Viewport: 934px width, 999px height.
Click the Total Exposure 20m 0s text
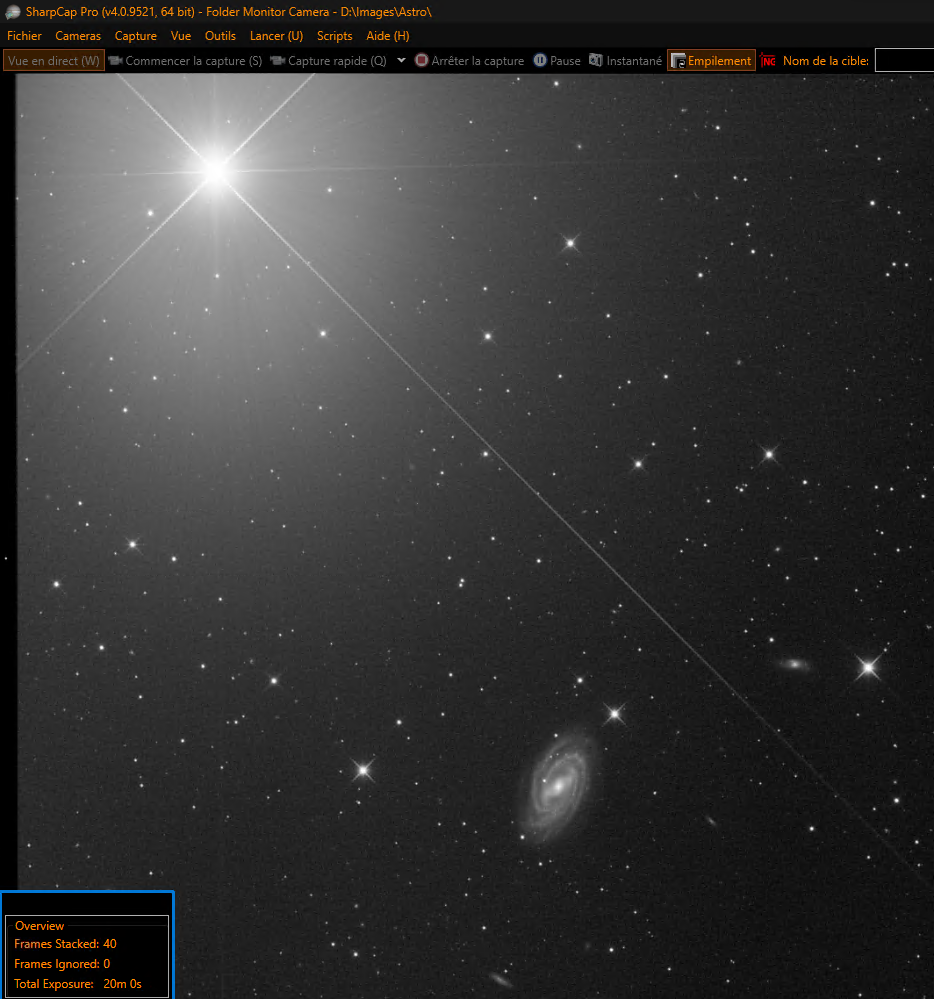coord(78,984)
